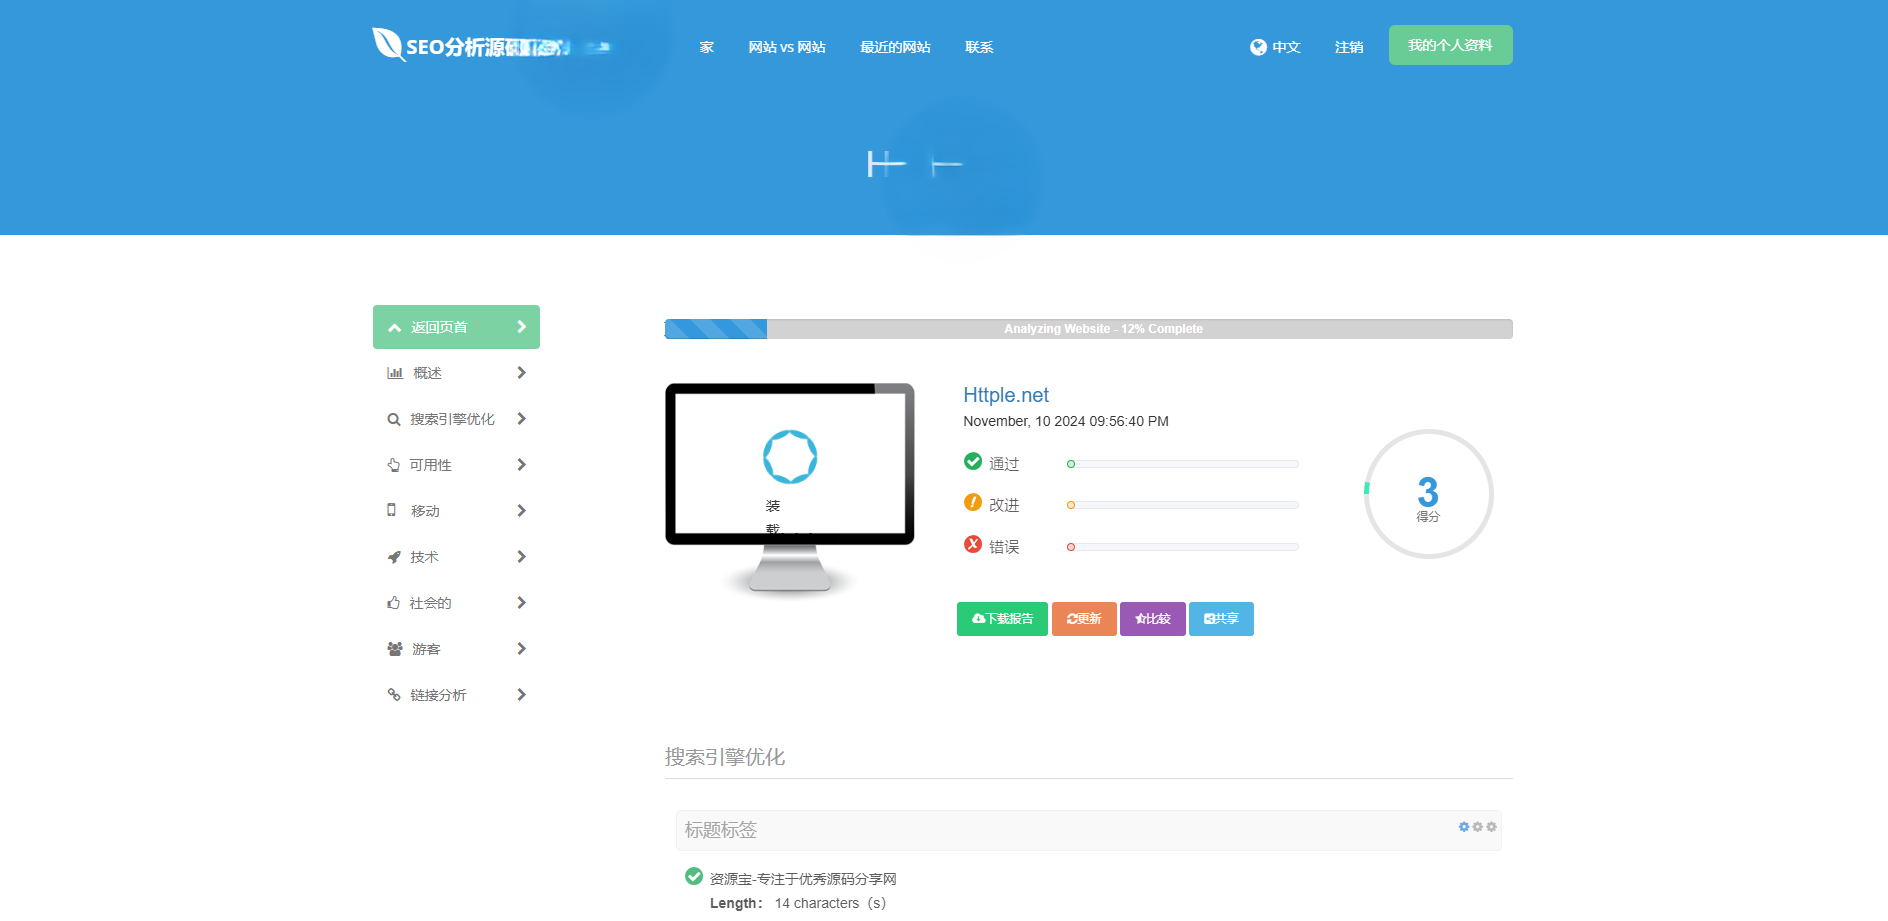This screenshot has width=1888, height=921.
Task: Click the green 下载报告 button
Action: point(1002,619)
